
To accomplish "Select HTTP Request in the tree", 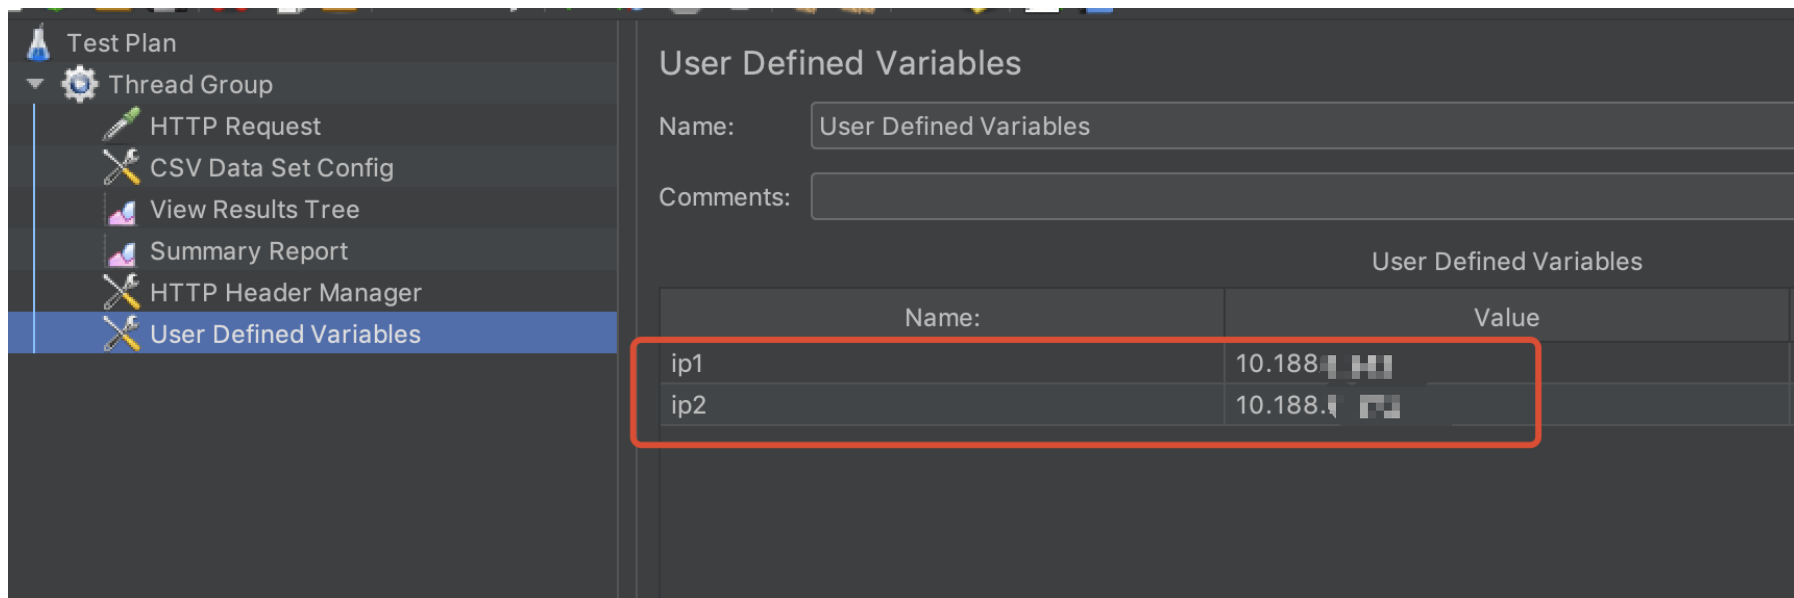I will click(x=235, y=126).
